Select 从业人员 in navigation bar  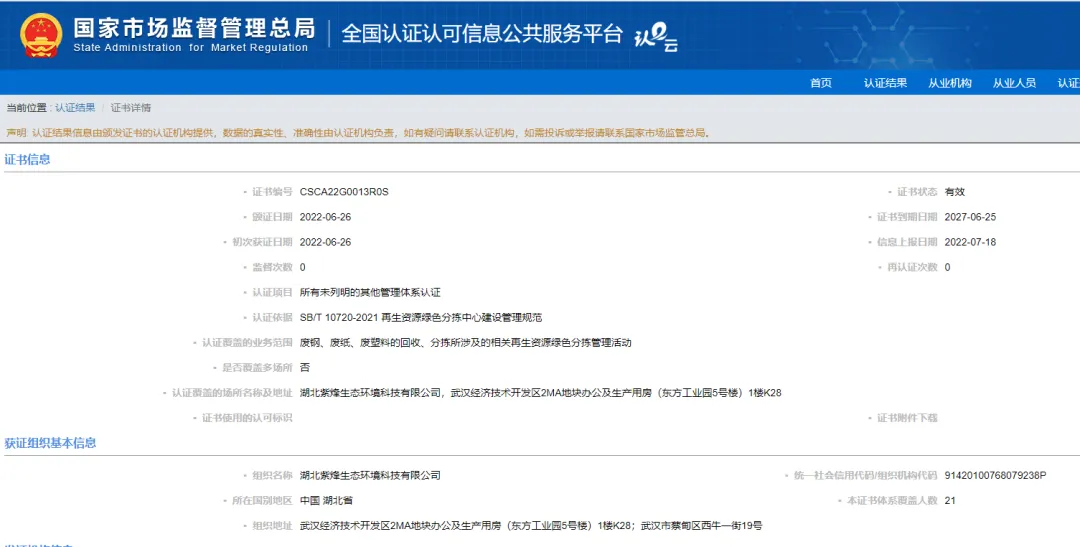1014,83
